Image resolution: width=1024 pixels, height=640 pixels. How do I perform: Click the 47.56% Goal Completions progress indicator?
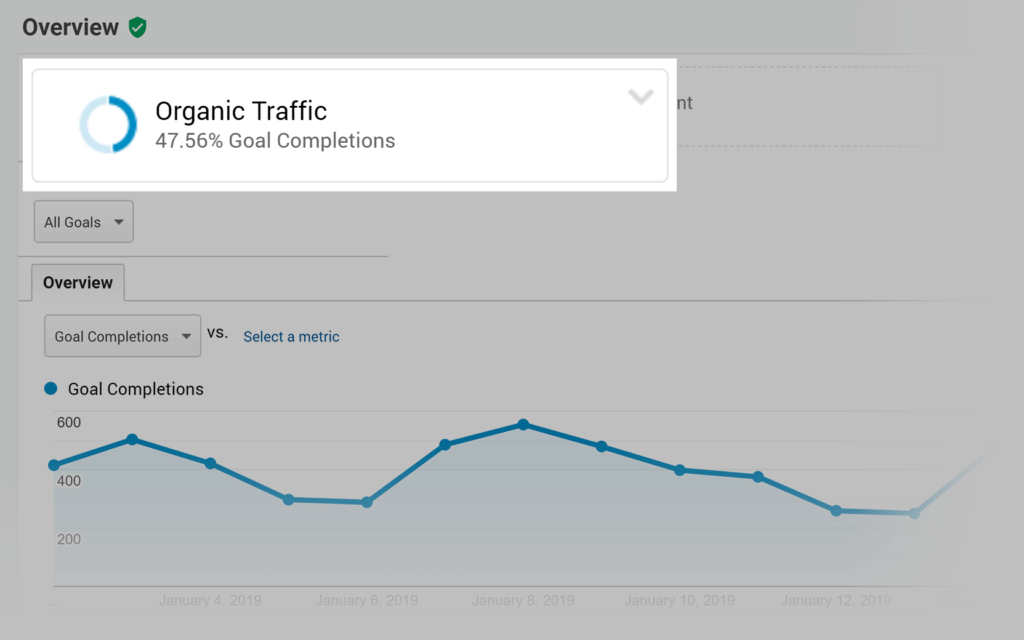(x=275, y=141)
